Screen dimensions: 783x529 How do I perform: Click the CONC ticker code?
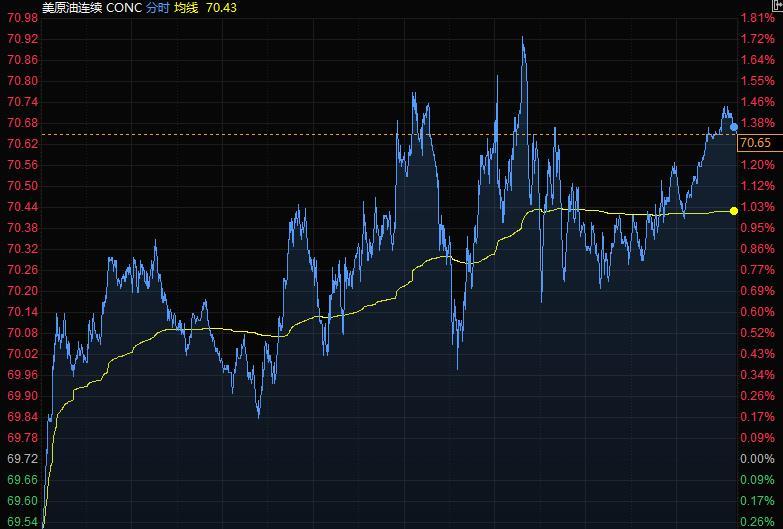[124, 8]
